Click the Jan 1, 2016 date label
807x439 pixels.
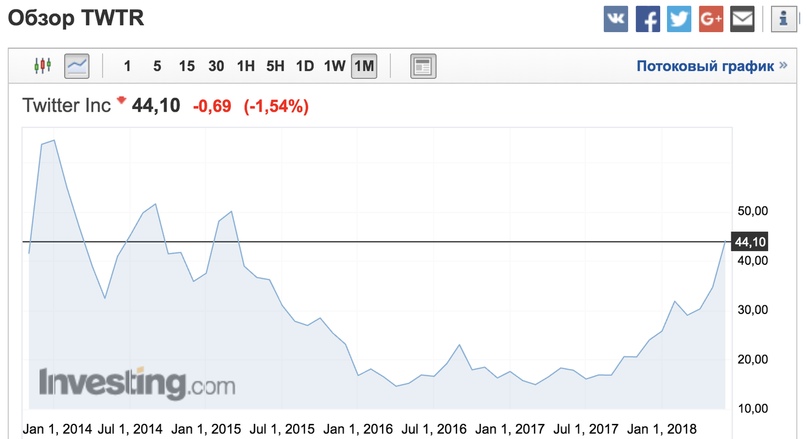click(x=358, y=429)
